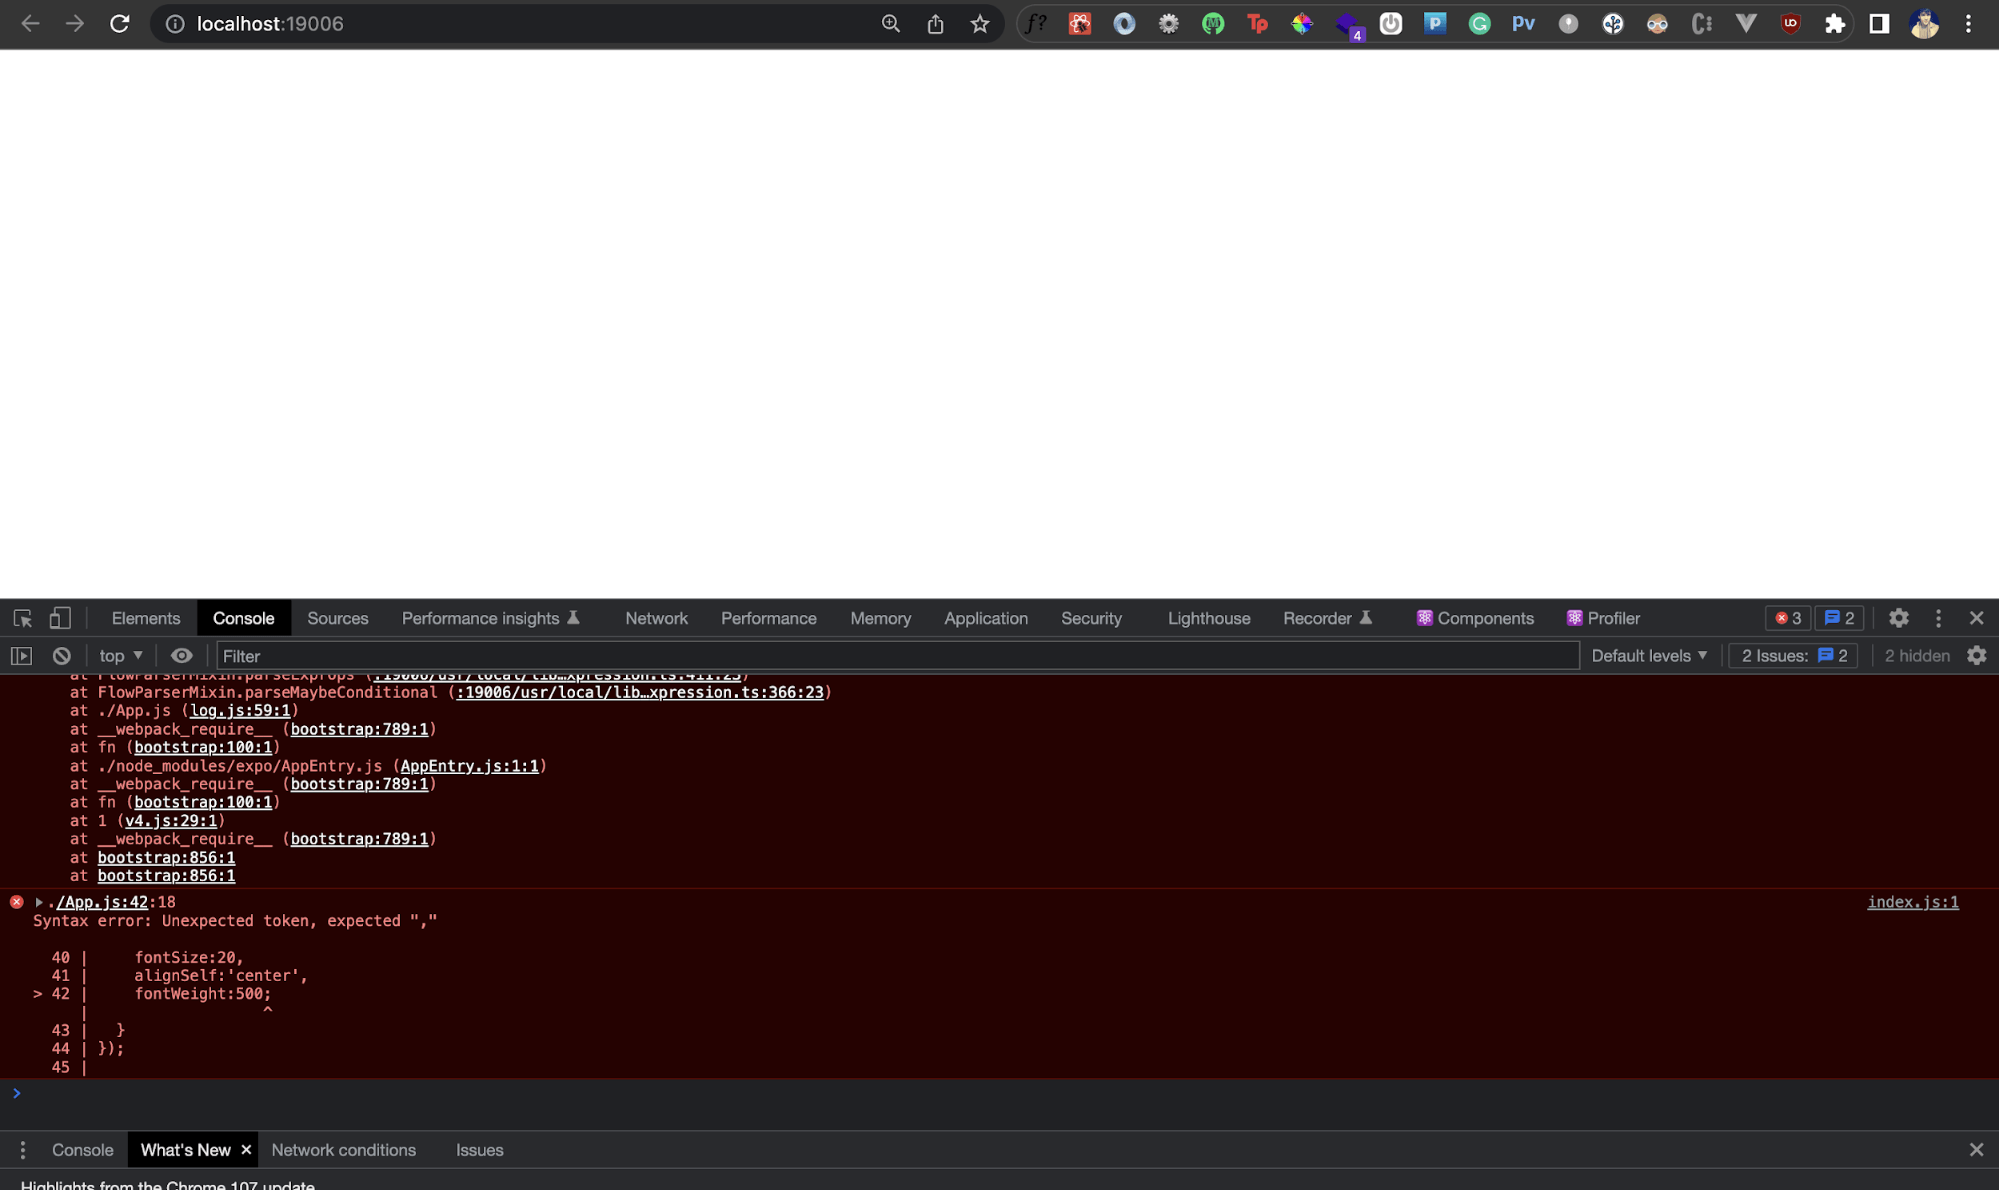Expand the ./App.js:42 error details

pos(38,901)
